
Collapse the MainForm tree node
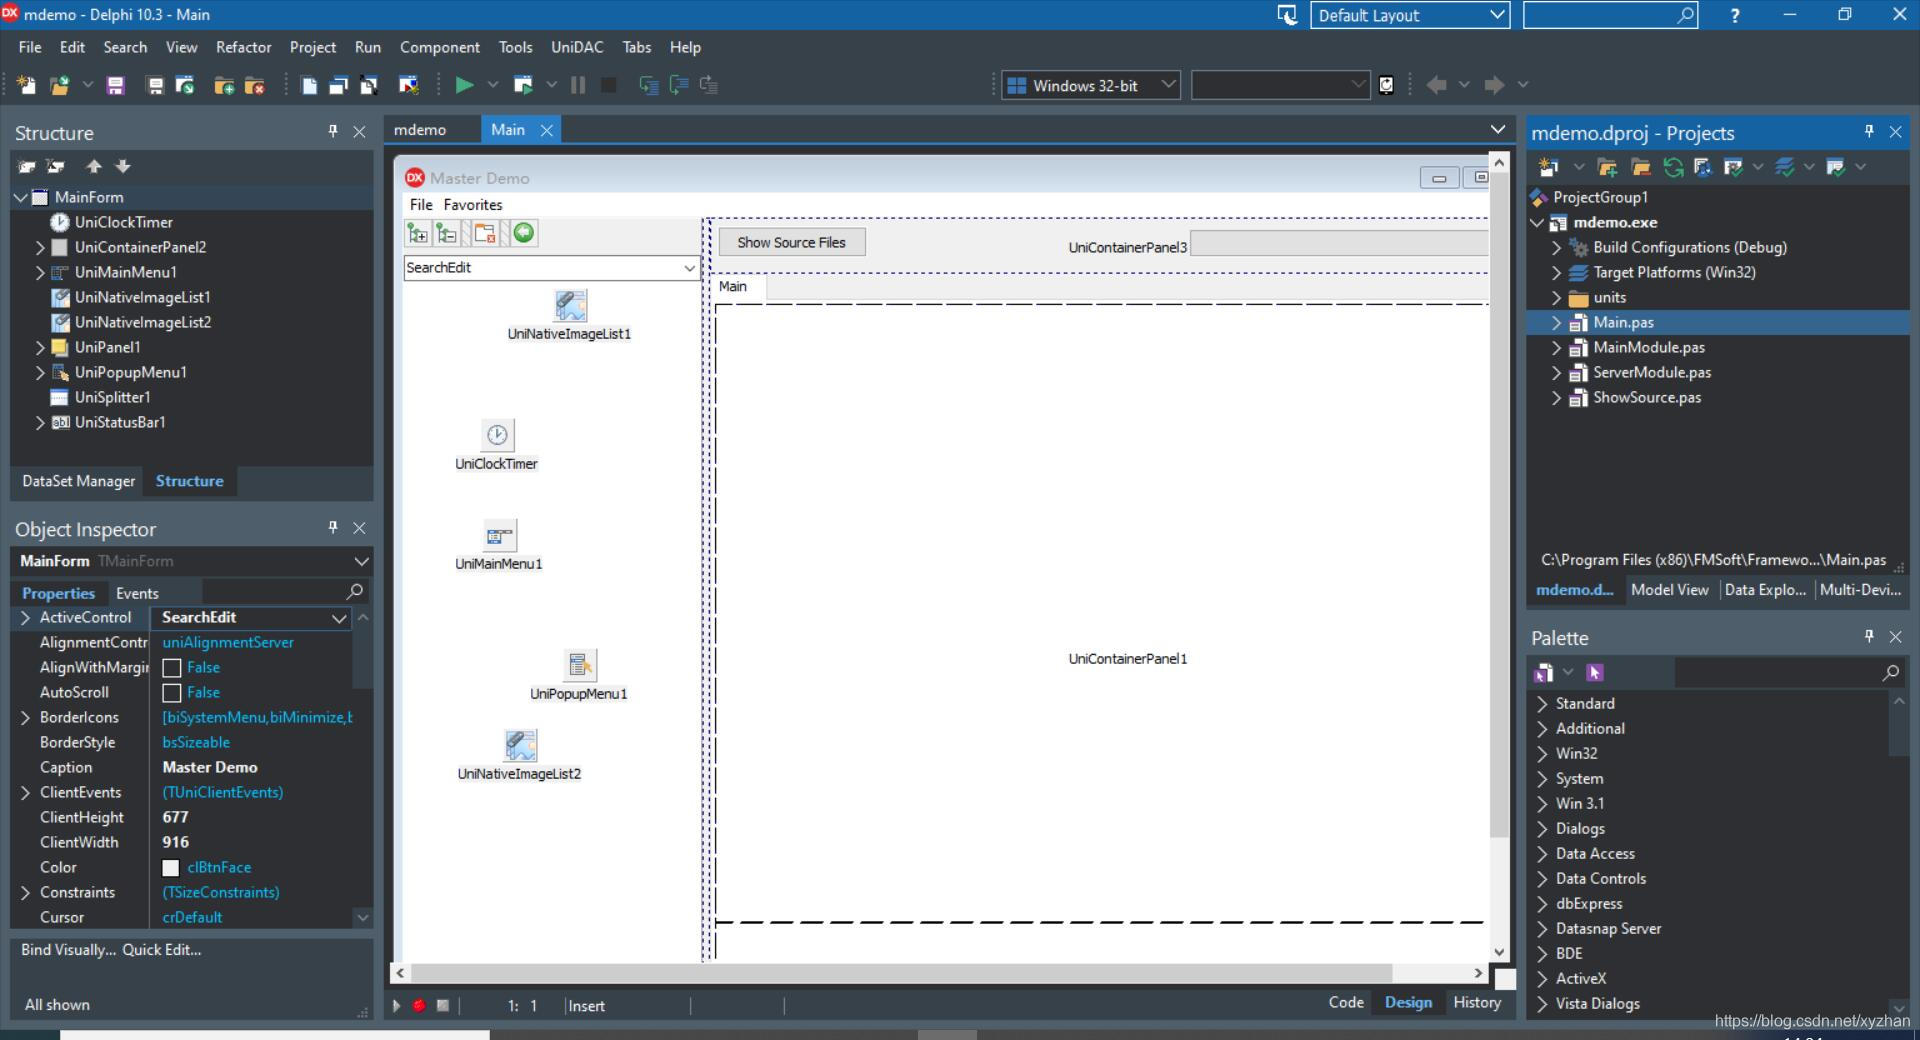tap(20, 197)
